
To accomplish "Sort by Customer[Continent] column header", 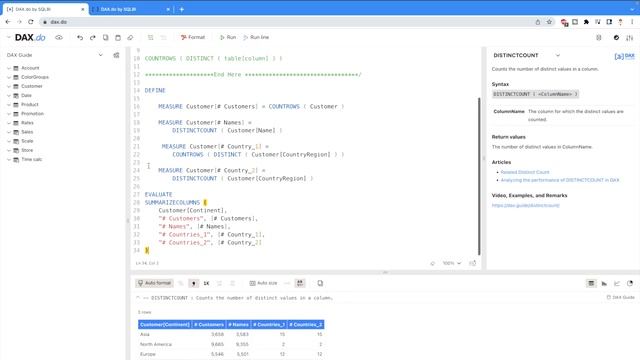I will tap(165, 324).
